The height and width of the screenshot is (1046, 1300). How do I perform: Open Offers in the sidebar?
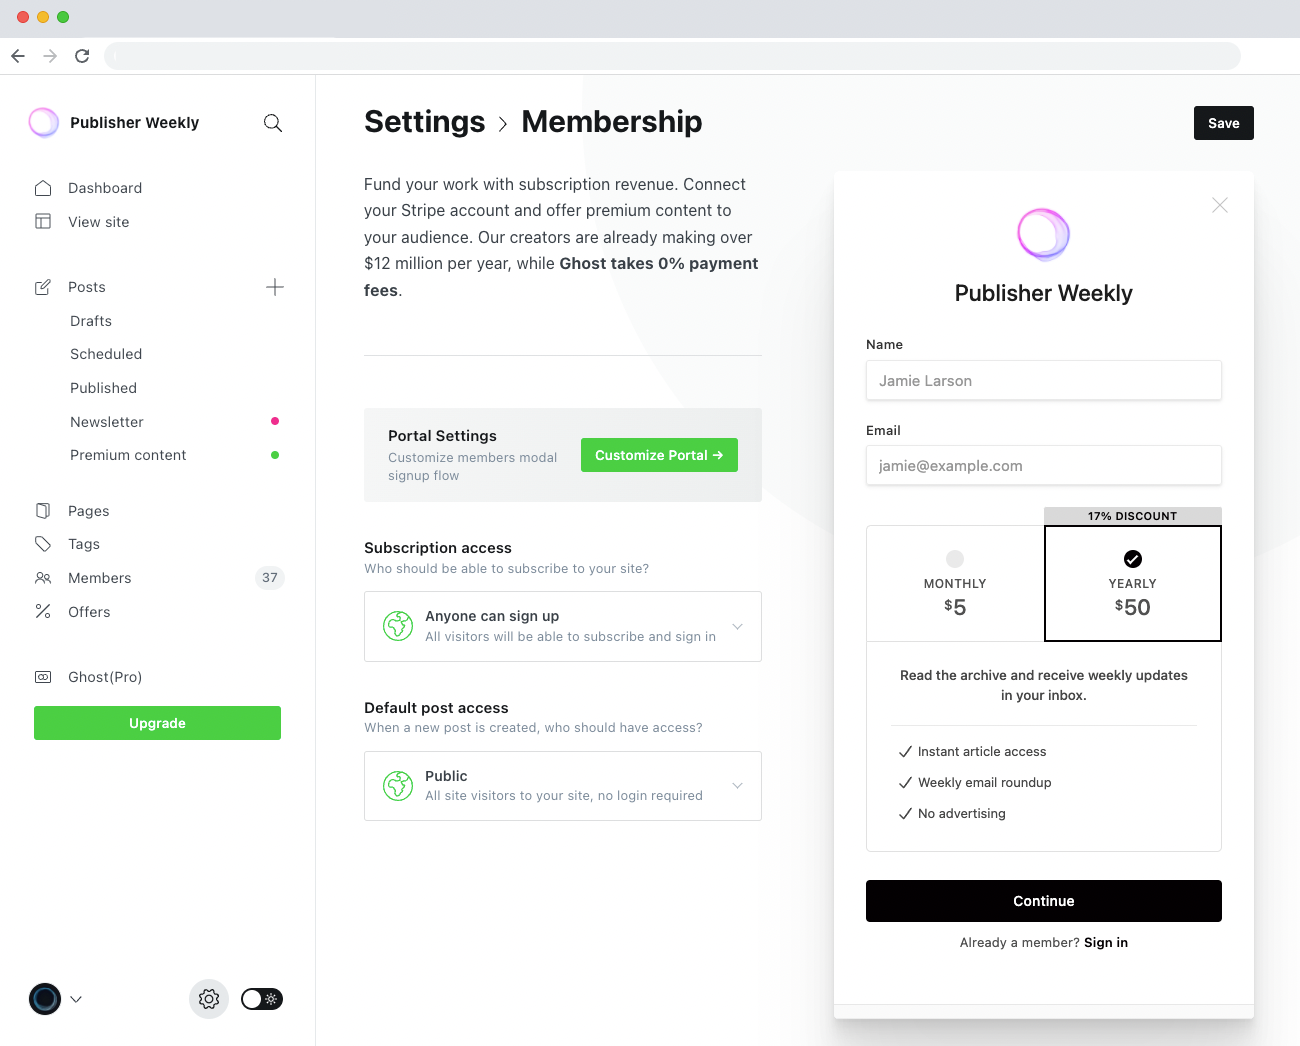89,612
